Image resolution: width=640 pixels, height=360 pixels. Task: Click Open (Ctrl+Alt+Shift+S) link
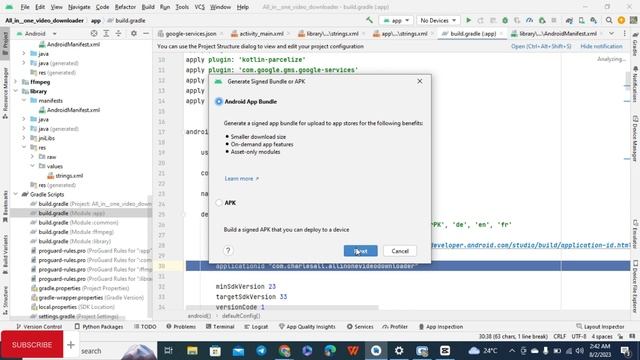(541, 46)
